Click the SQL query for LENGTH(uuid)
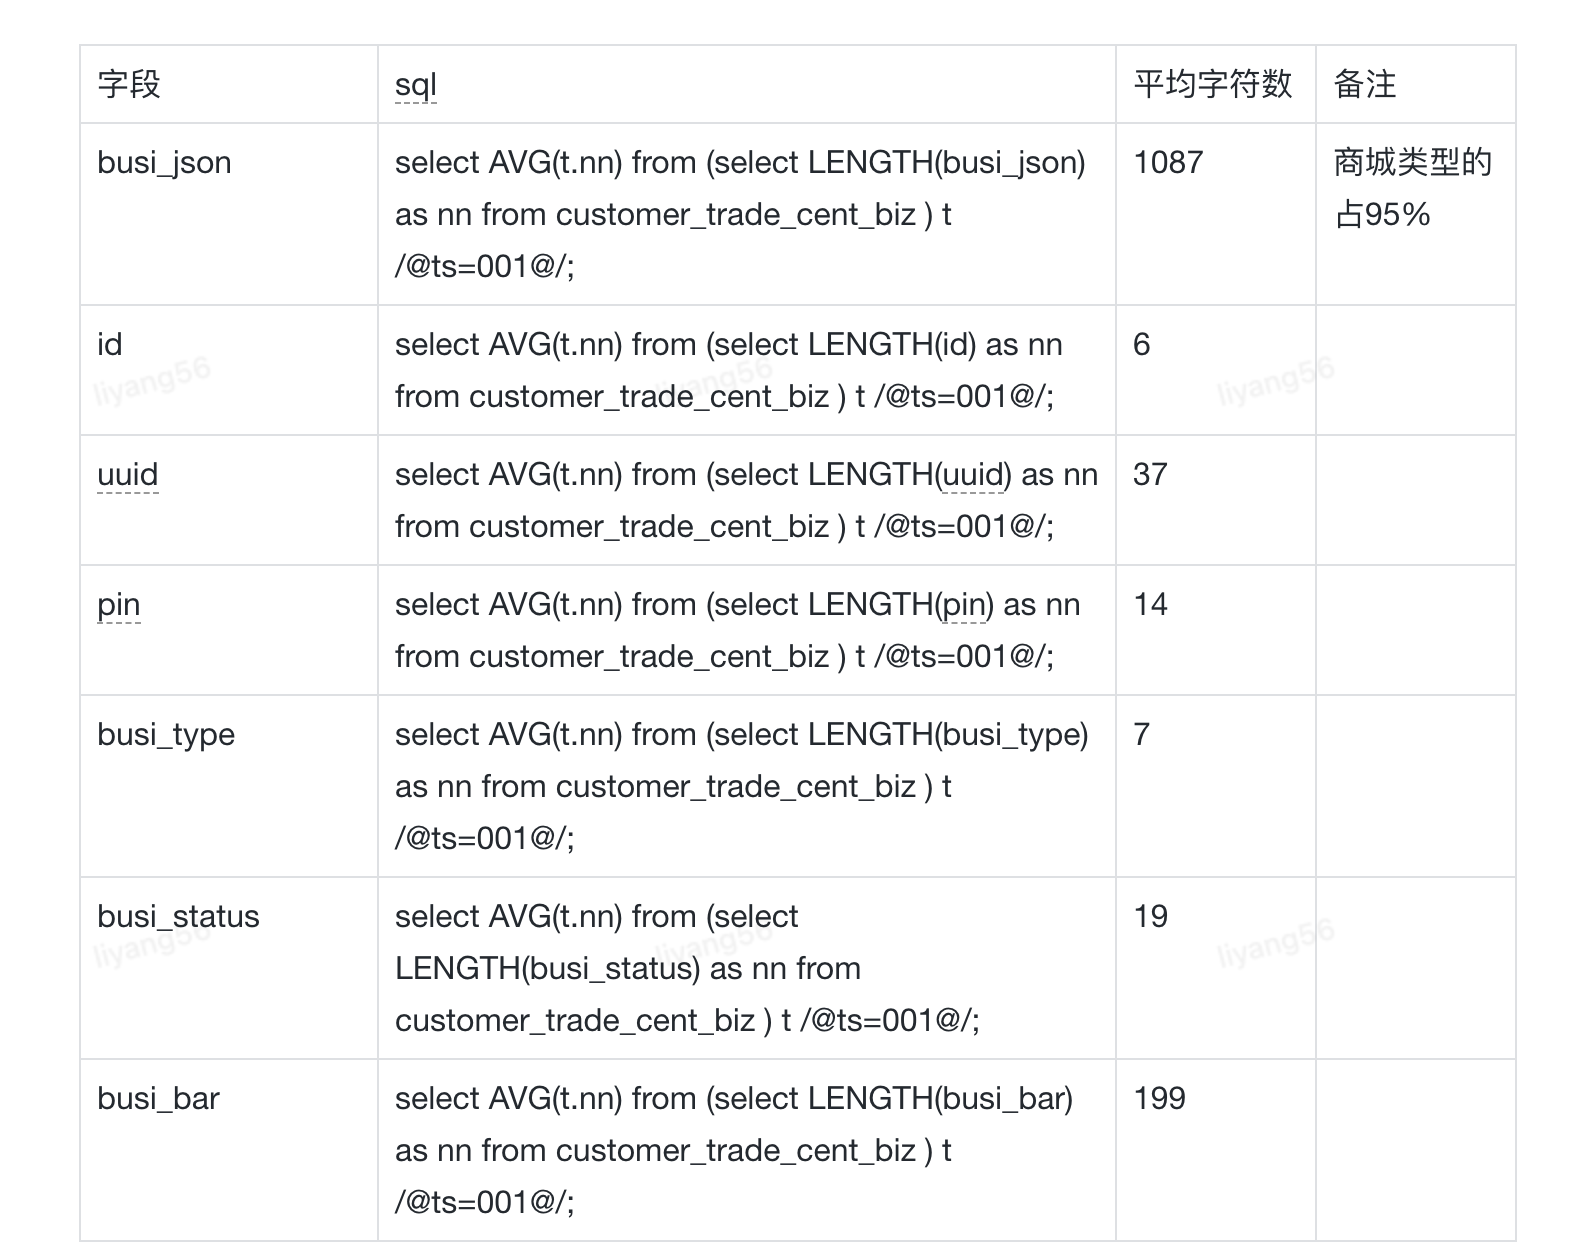This screenshot has height=1242, width=1576. coord(746,500)
